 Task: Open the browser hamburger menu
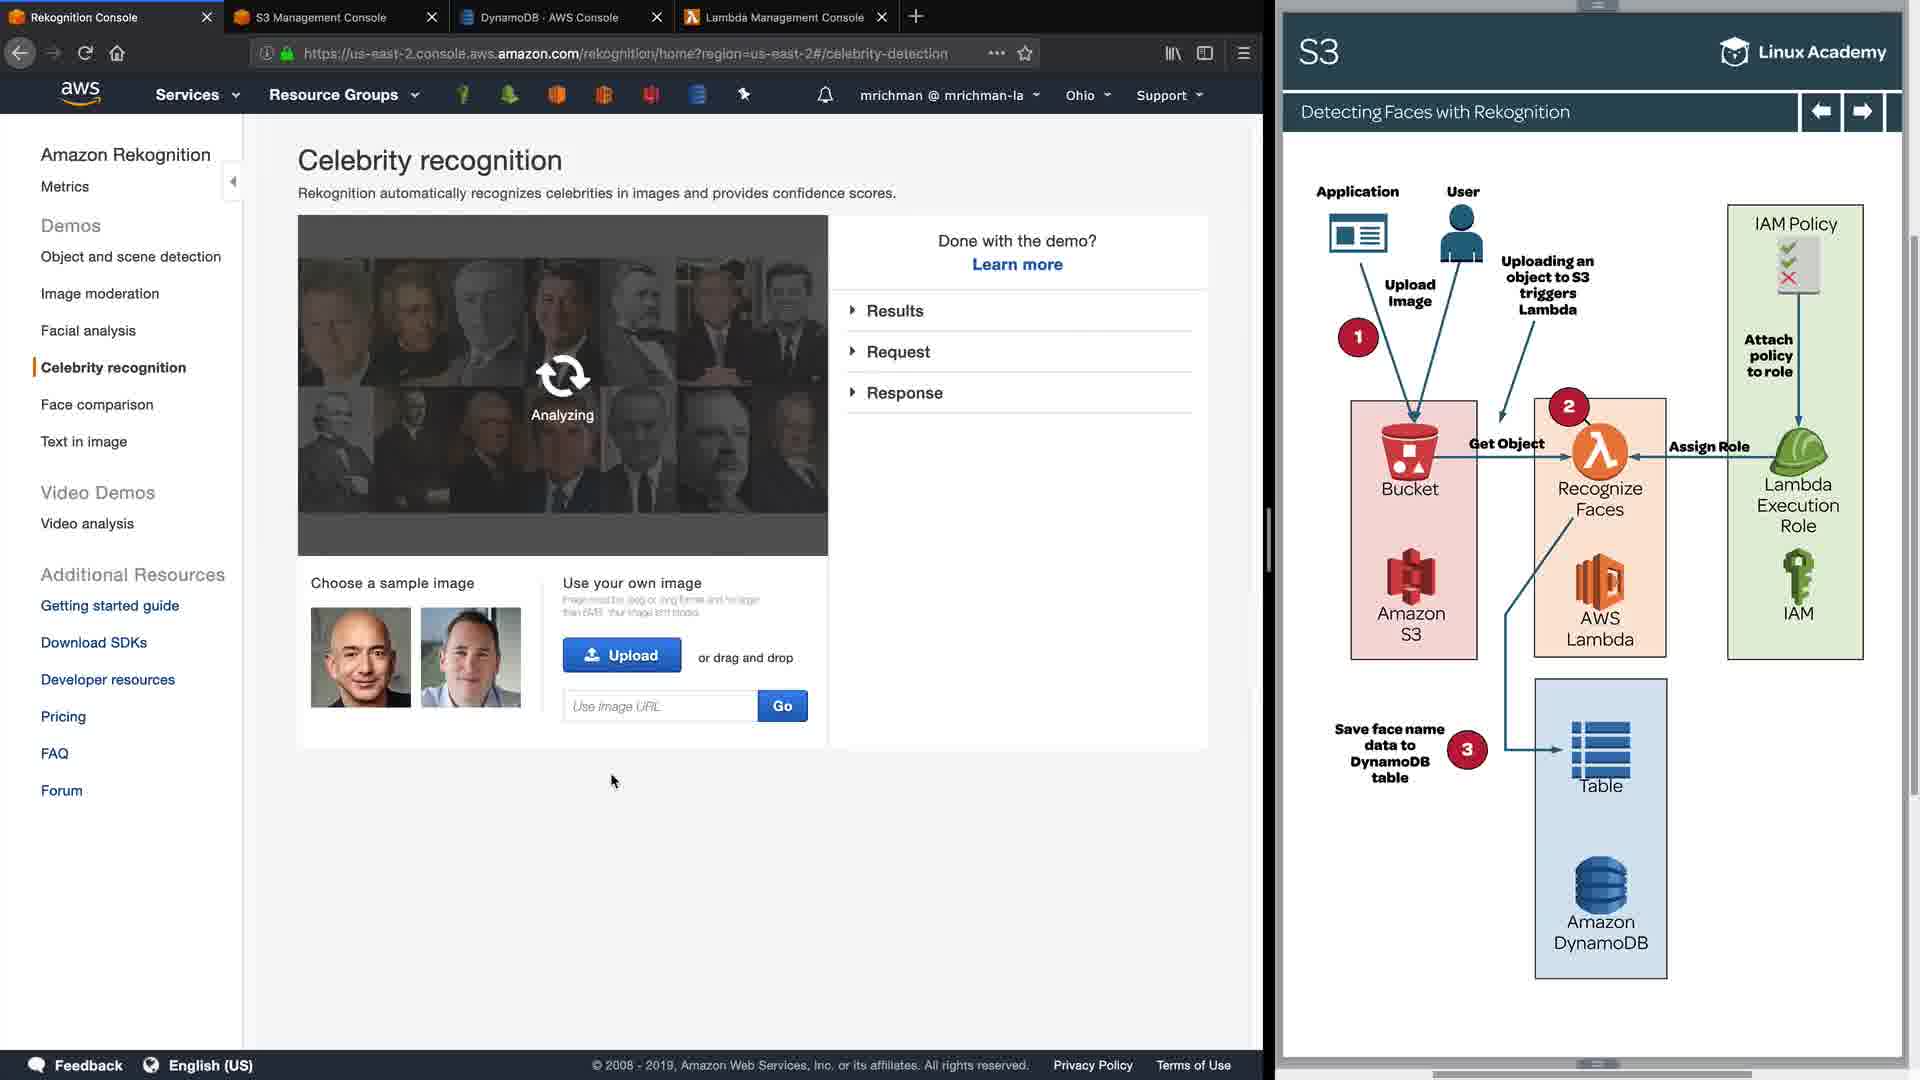tap(1244, 53)
